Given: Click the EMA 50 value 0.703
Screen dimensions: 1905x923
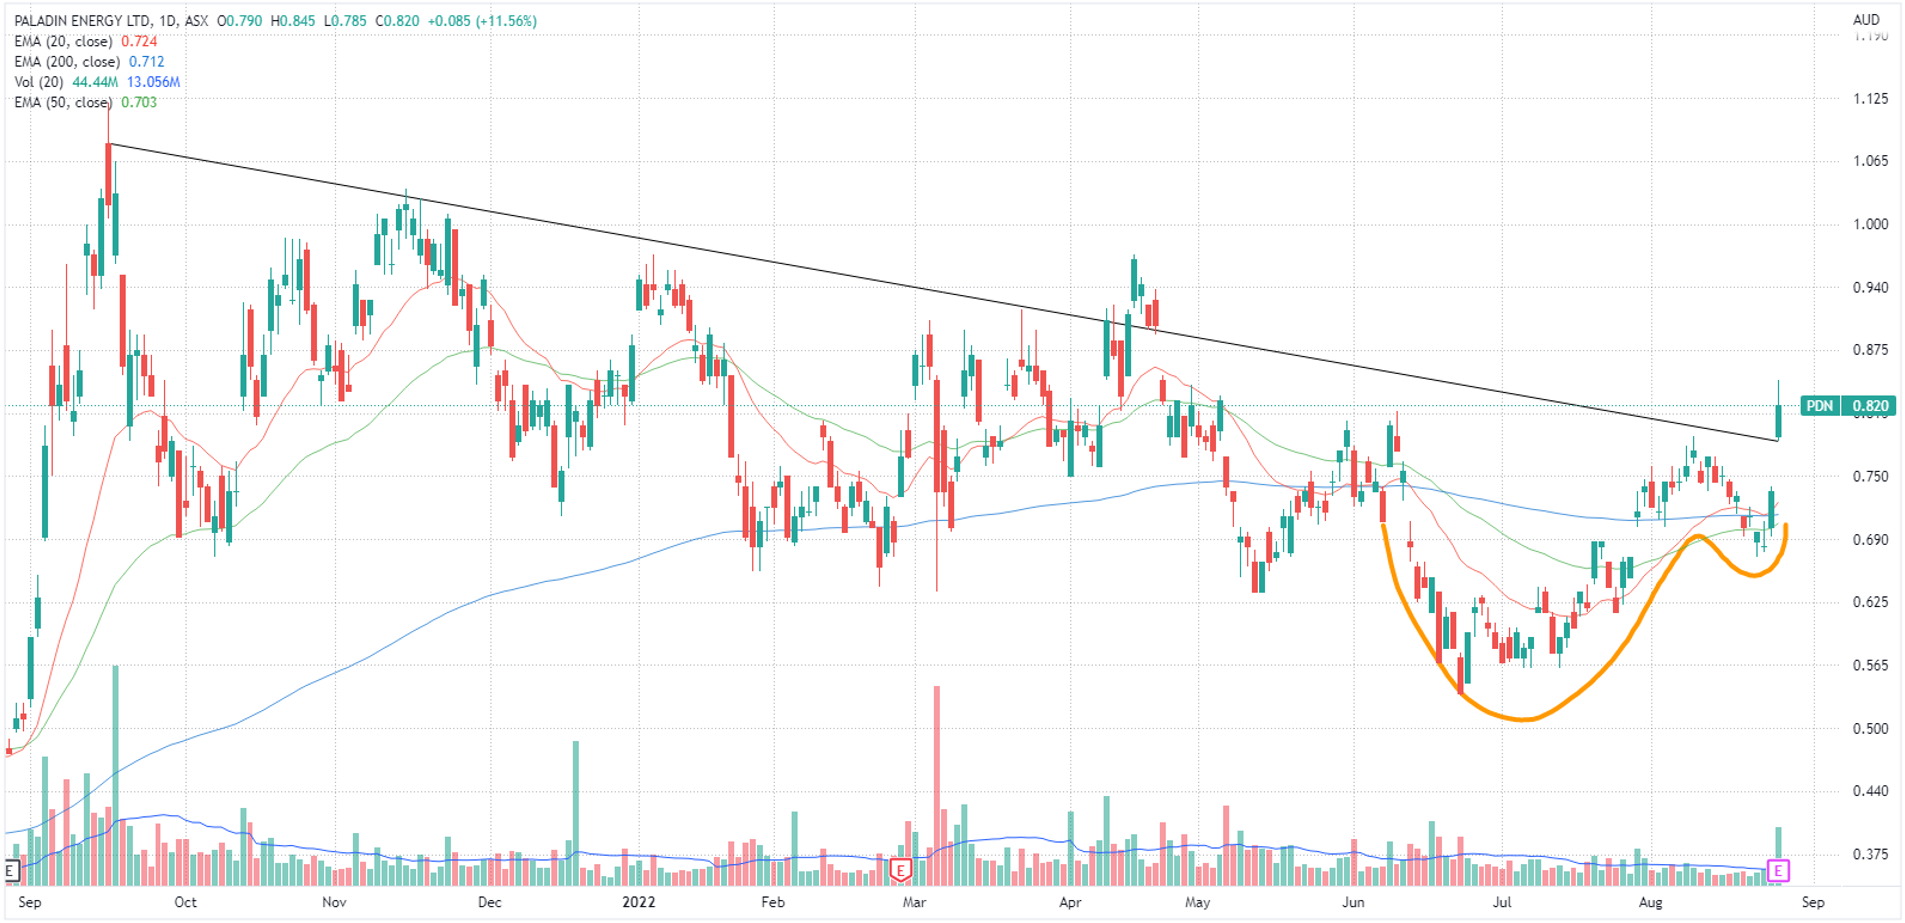Looking at the screenshot, I should click(139, 102).
